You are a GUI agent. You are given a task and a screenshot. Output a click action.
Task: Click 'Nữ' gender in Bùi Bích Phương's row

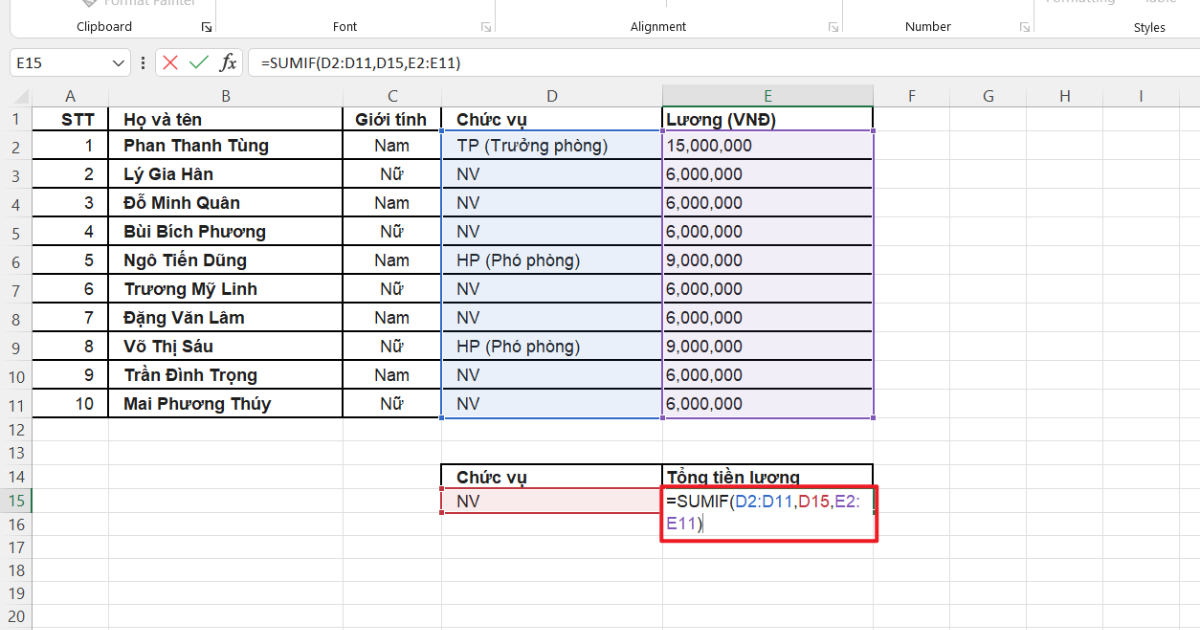[x=392, y=232]
